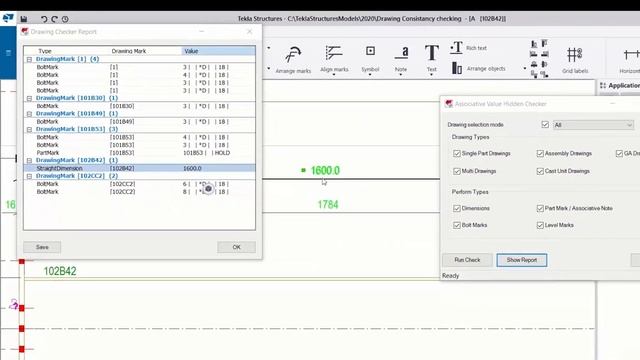
Task: Click OK in Drawing Checker Report
Action: point(236,247)
